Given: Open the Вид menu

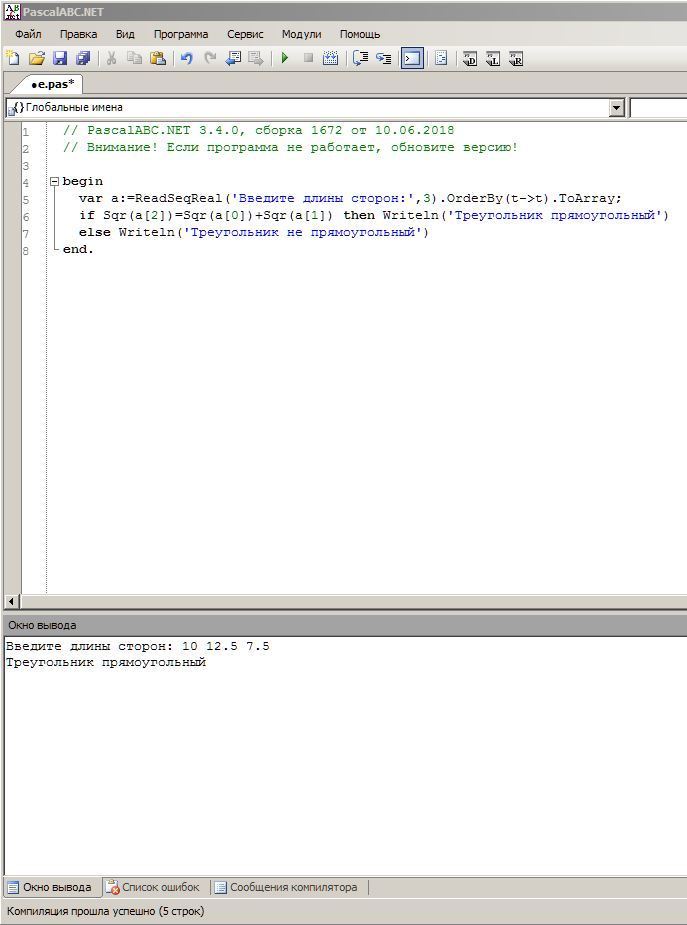Looking at the screenshot, I should 125,34.
